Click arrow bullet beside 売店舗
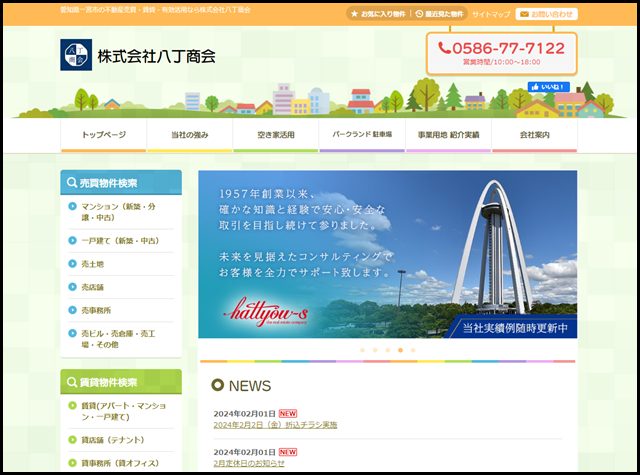 point(73,287)
